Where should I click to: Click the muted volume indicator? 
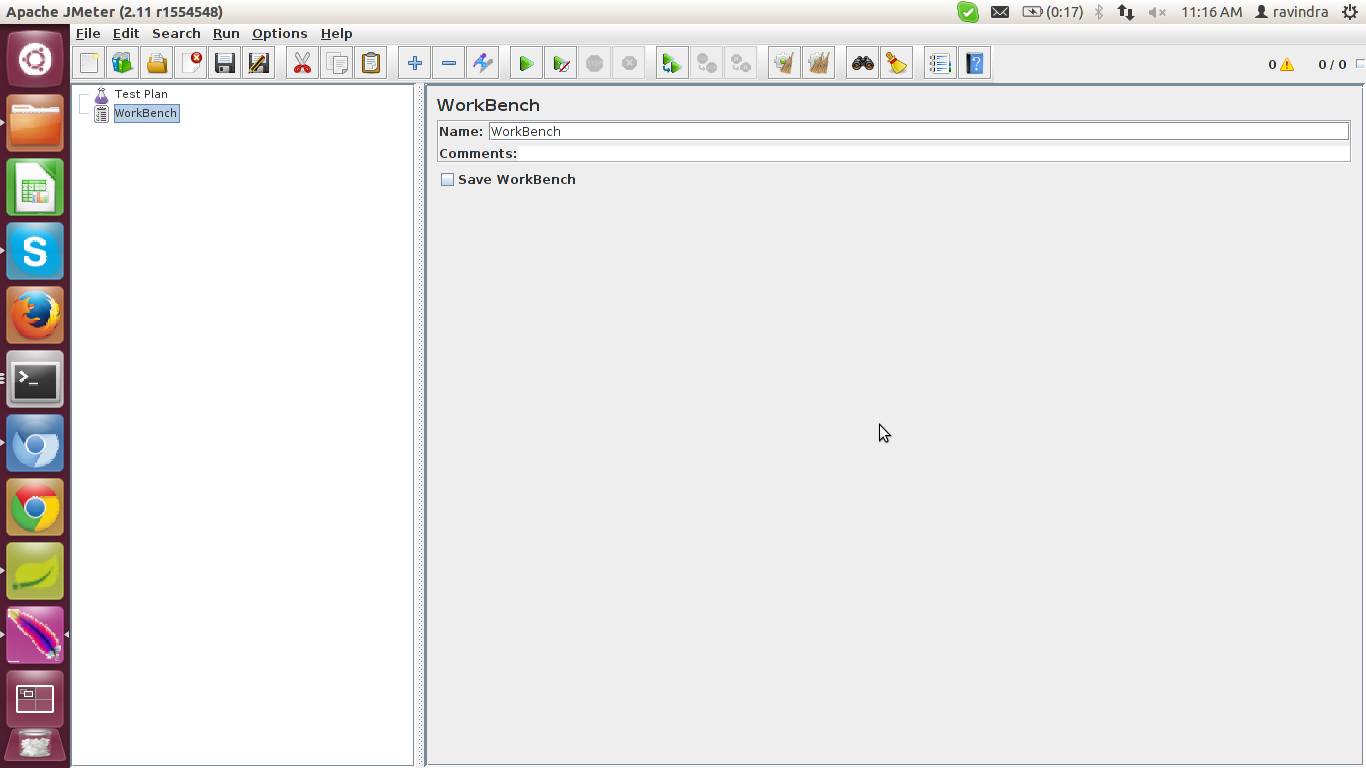(1157, 12)
